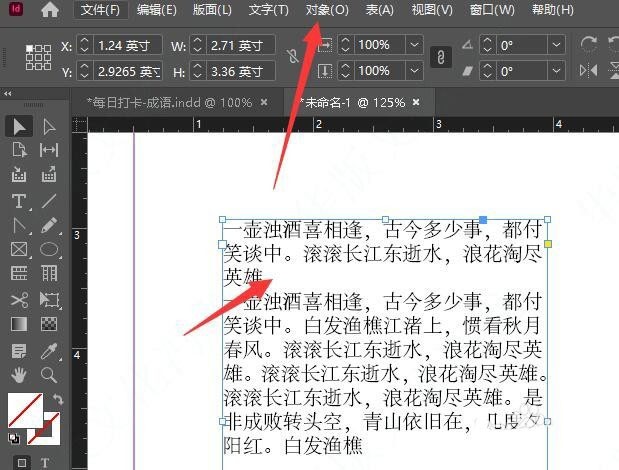Select the Hand tool
The image size is (619, 470).
(x=18, y=374)
